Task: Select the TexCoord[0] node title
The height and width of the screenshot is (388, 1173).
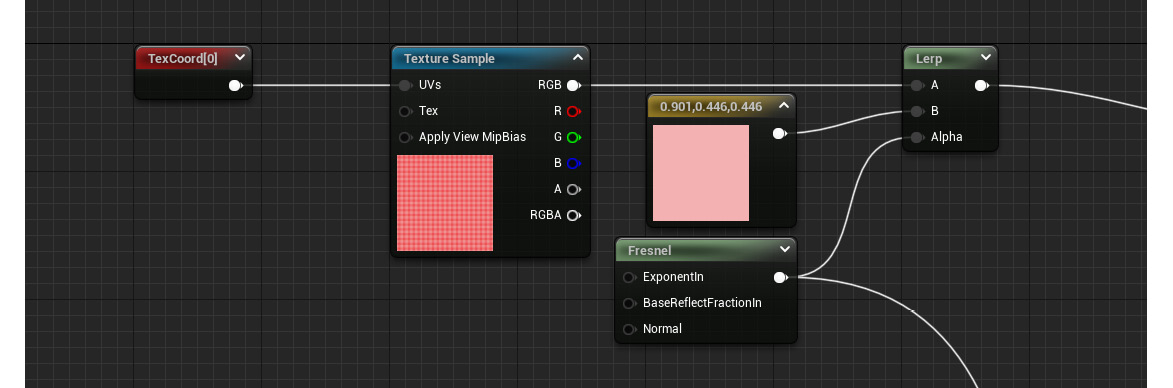Action: (183, 58)
